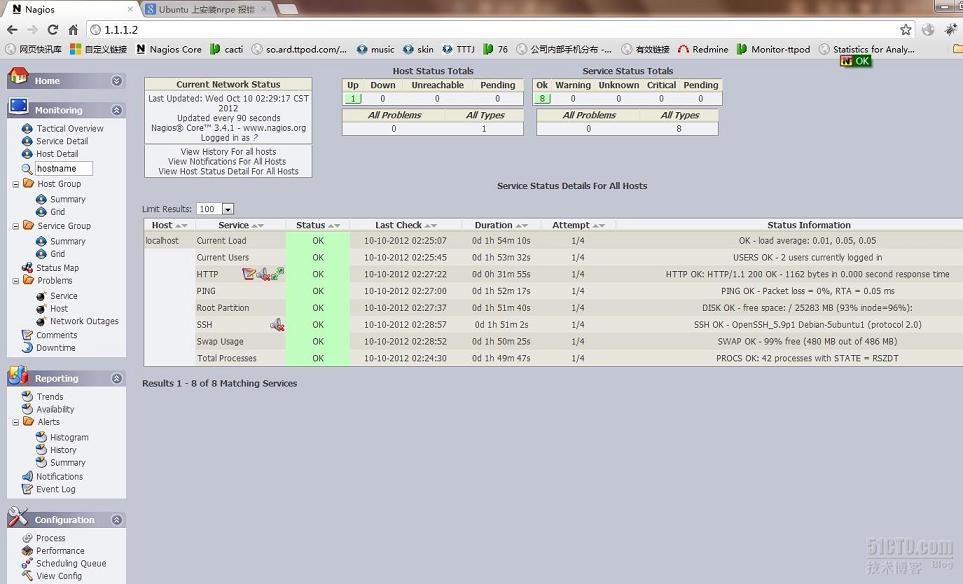Open the Total Processes service link
This screenshot has width=963, height=584.
tap(227, 358)
